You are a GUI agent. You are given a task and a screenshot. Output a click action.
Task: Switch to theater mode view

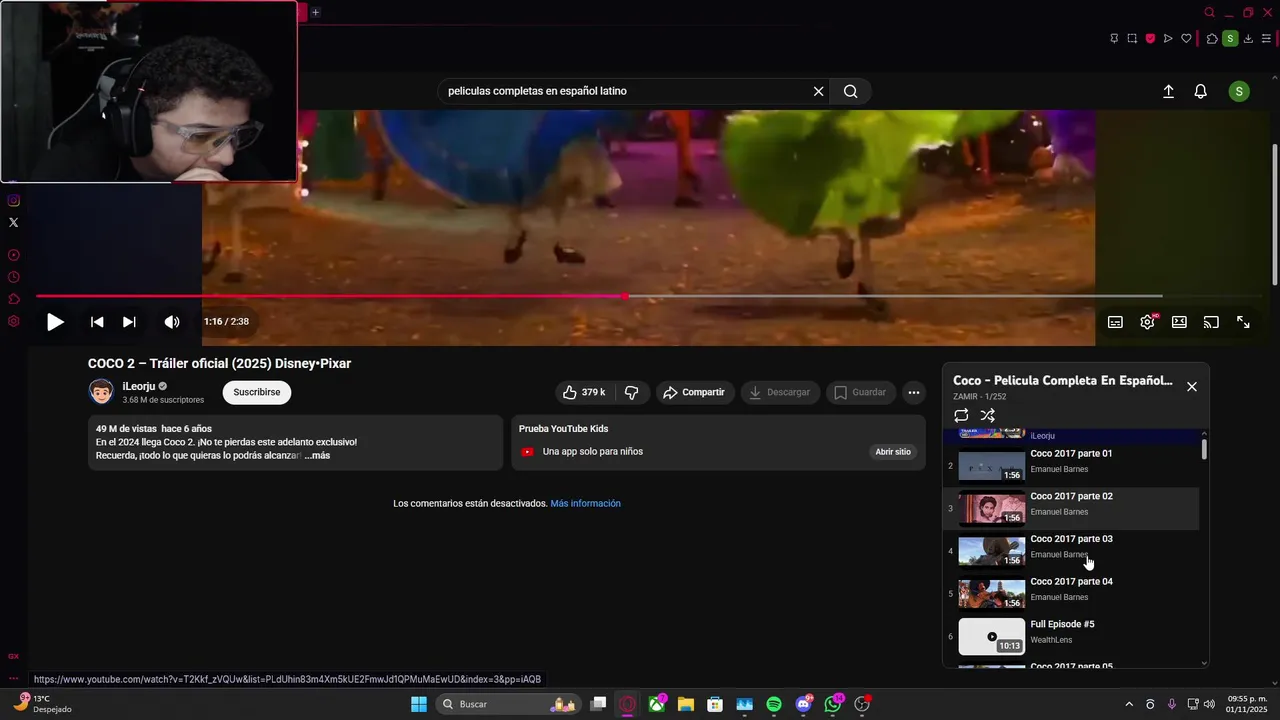click(x=1179, y=322)
